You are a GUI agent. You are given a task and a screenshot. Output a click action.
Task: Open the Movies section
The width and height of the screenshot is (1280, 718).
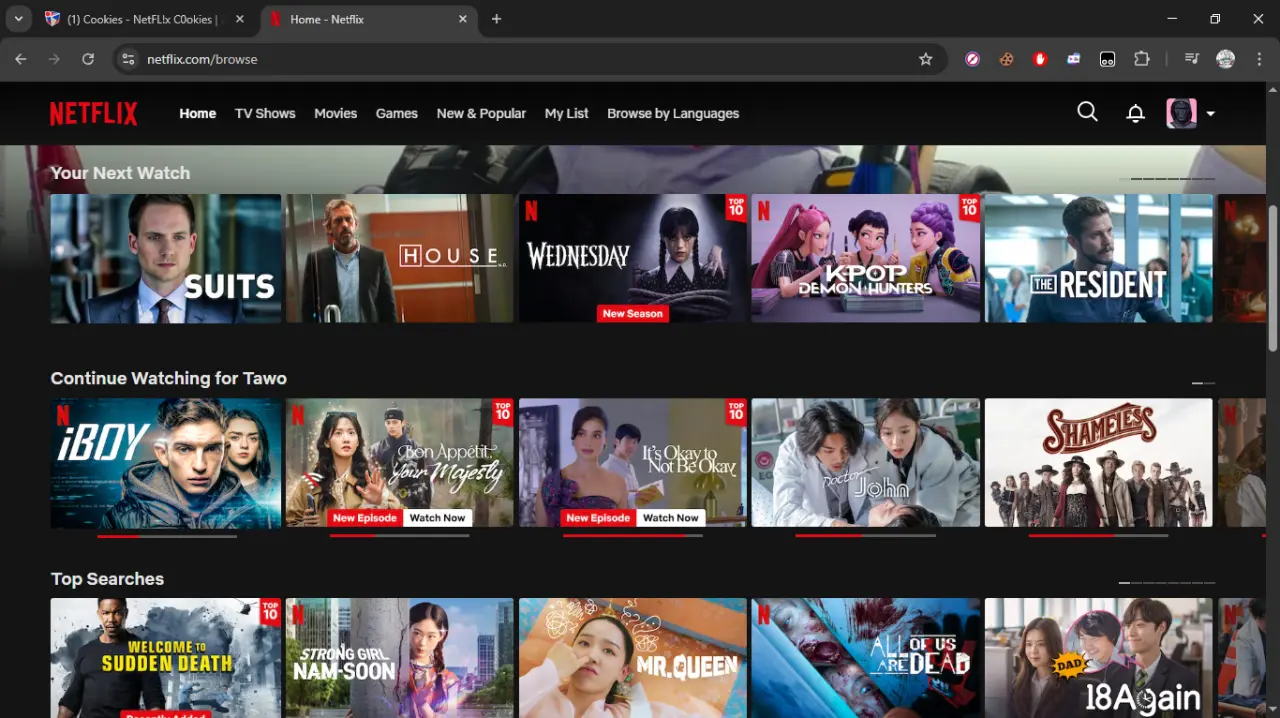coord(335,113)
